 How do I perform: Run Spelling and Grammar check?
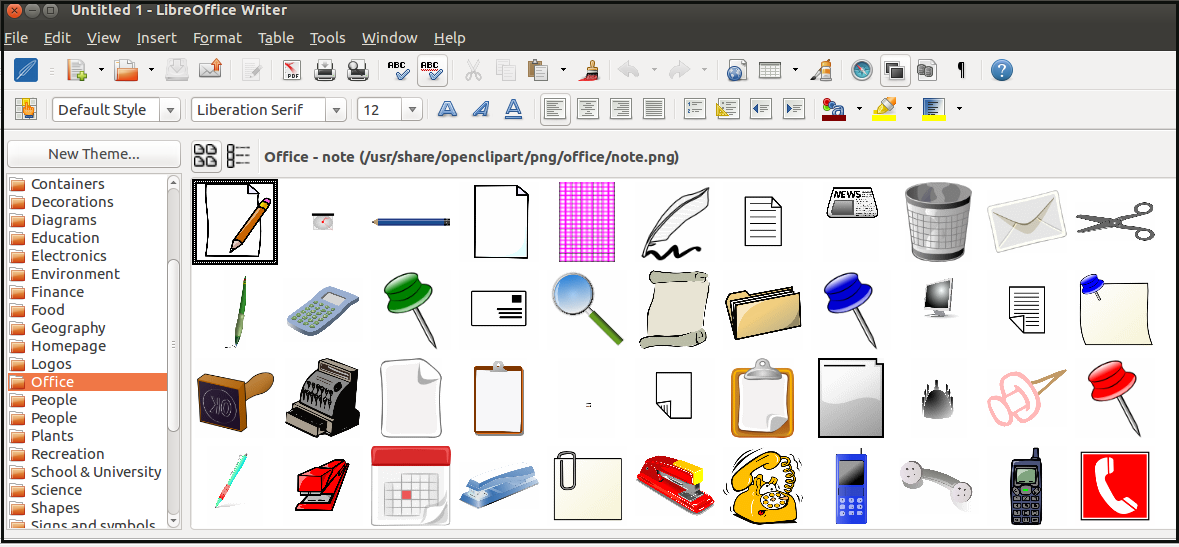tap(399, 71)
